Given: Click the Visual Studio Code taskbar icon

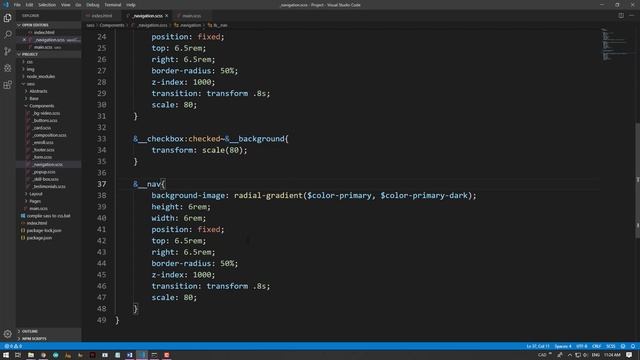Looking at the screenshot, I should point(142,355).
